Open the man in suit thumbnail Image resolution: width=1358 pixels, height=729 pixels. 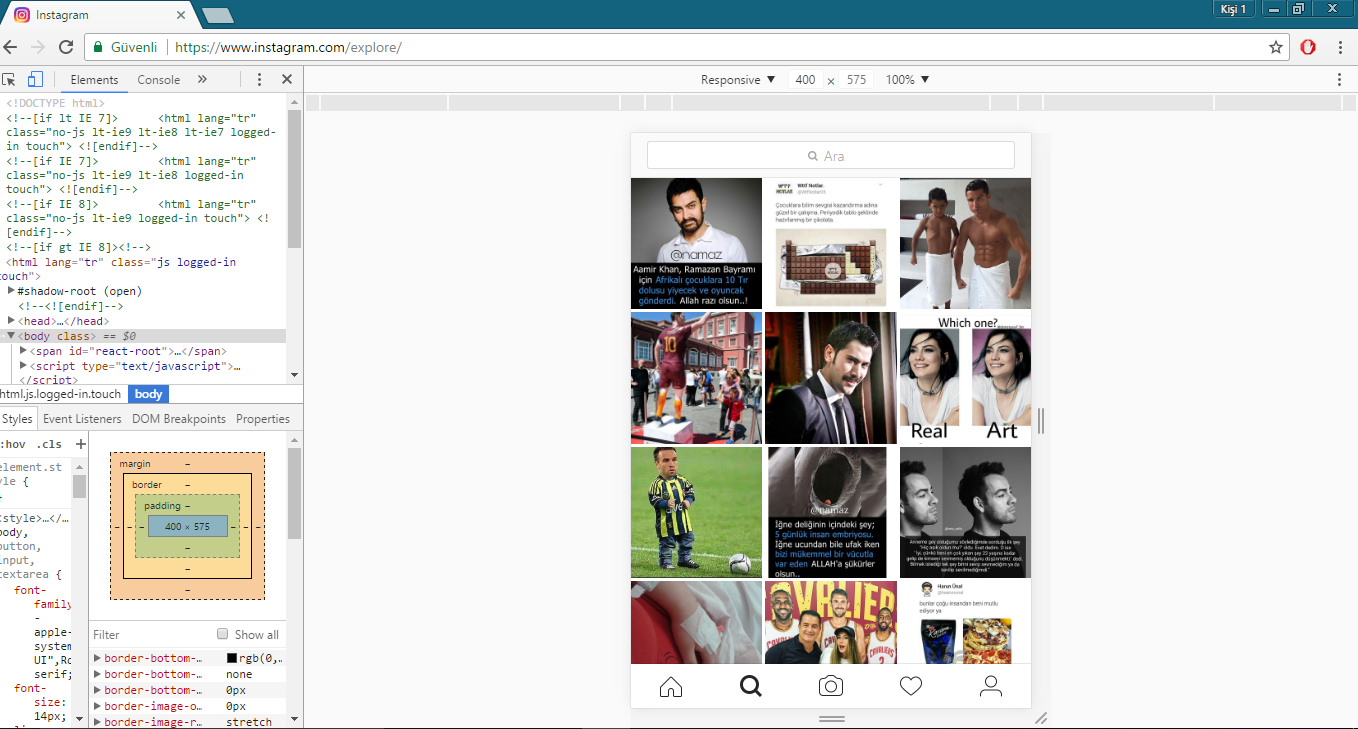pos(831,378)
